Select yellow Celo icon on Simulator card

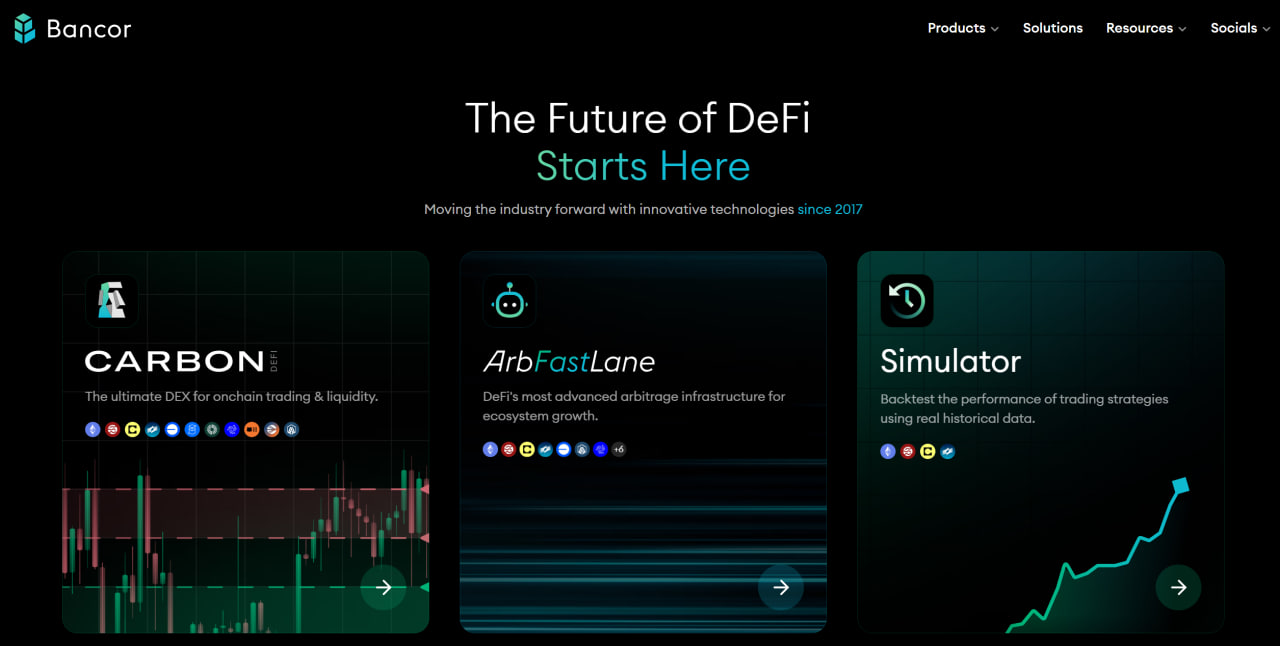click(928, 451)
